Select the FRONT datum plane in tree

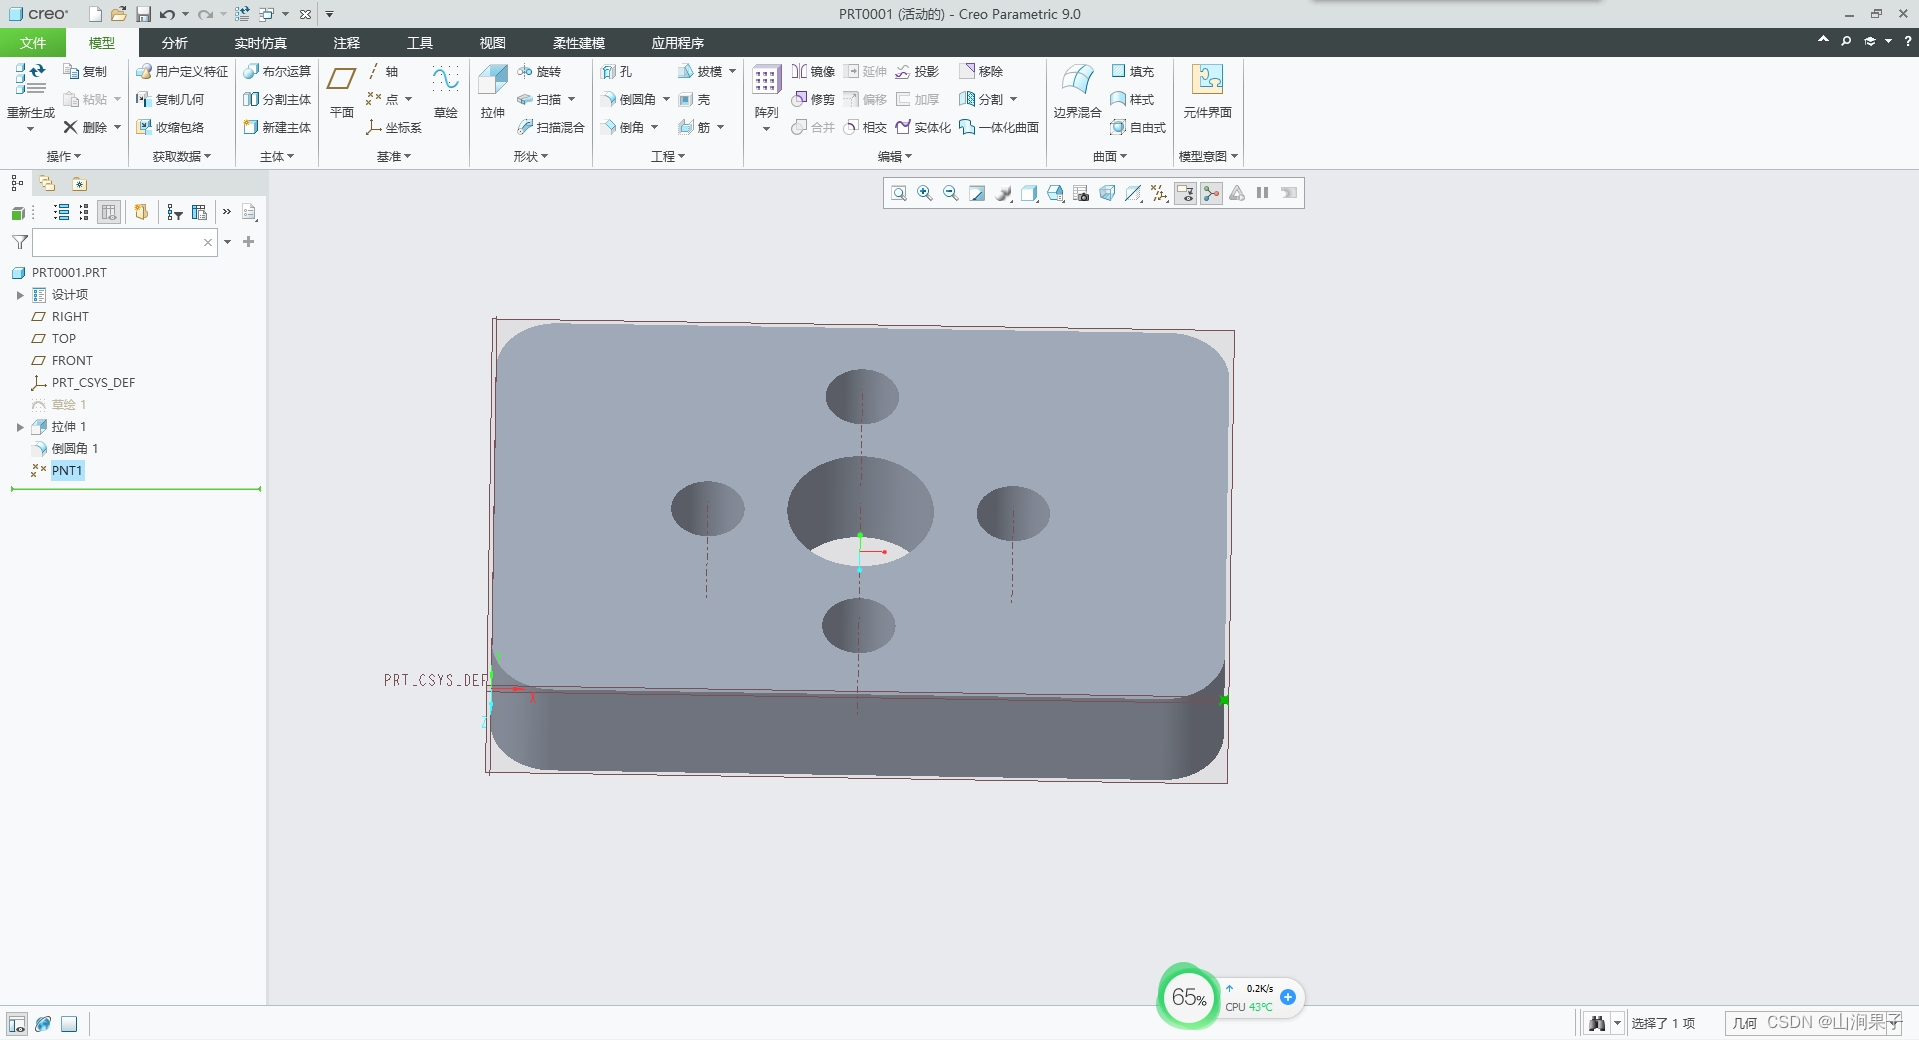(x=71, y=361)
